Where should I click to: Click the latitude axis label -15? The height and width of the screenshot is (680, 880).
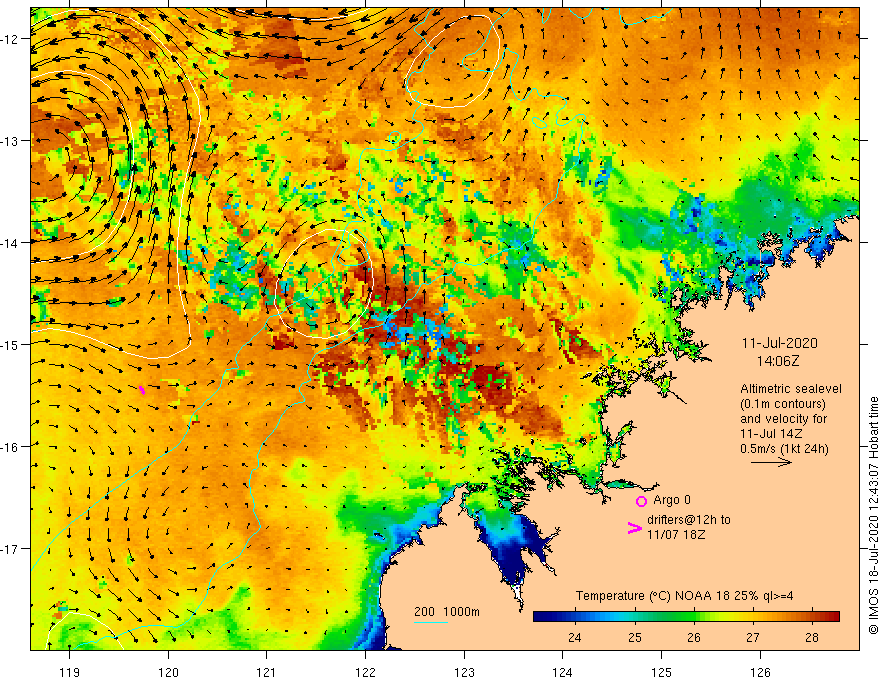click(x=10, y=344)
